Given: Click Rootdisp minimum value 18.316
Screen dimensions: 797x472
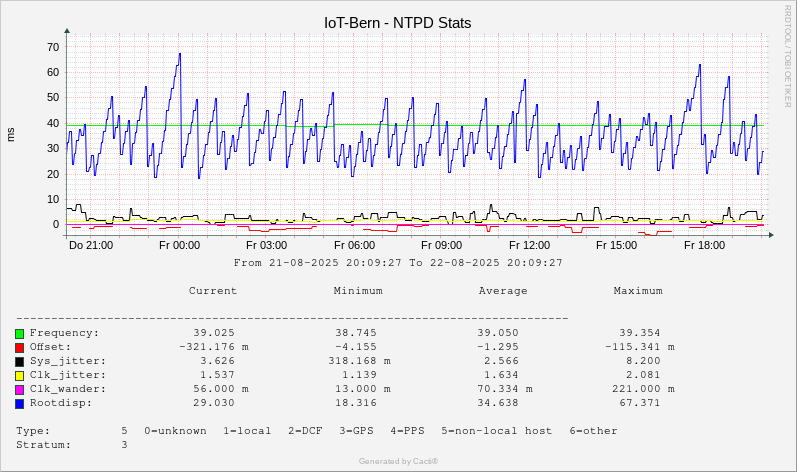Looking at the screenshot, I should 356,403.
